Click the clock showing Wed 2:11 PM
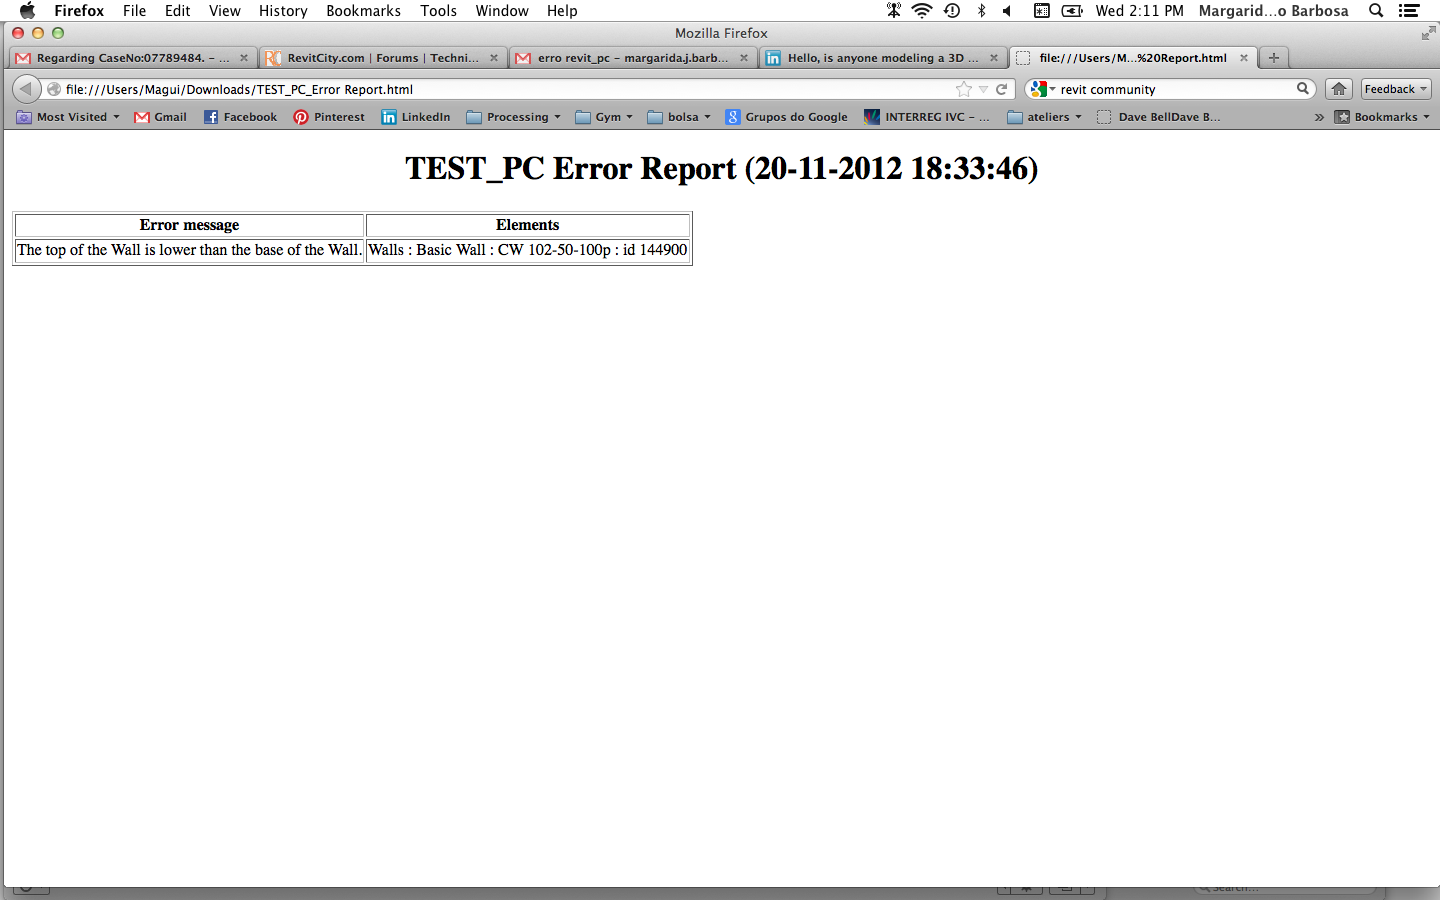The height and width of the screenshot is (900, 1440). (x=1139, y=11)
